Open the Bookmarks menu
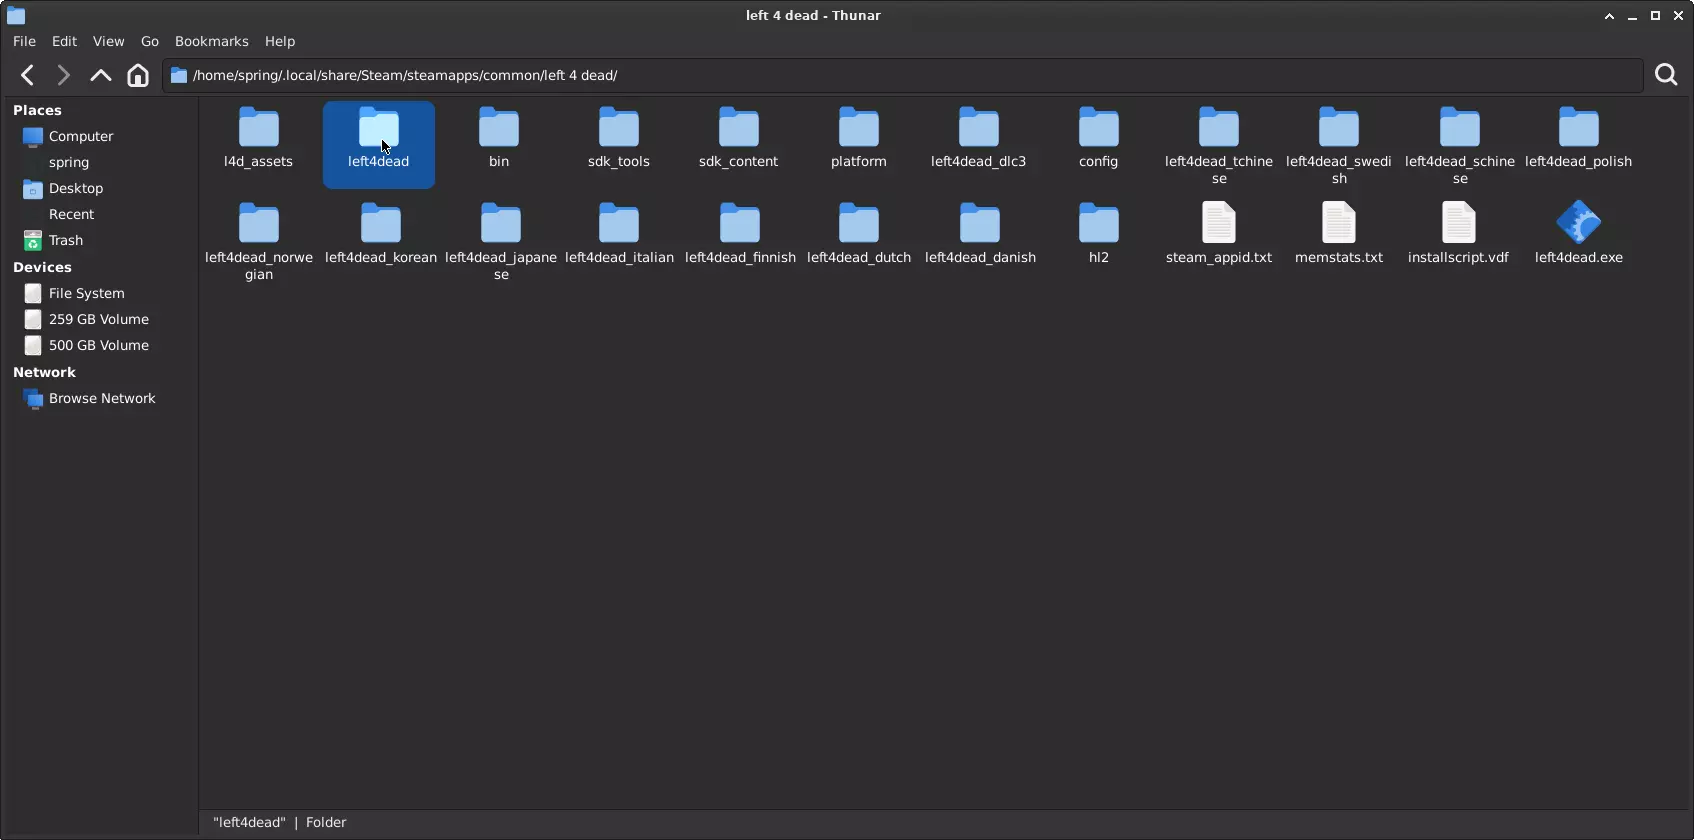Image resolution: width=1694 pixels, height=840 pixels. 212,41
